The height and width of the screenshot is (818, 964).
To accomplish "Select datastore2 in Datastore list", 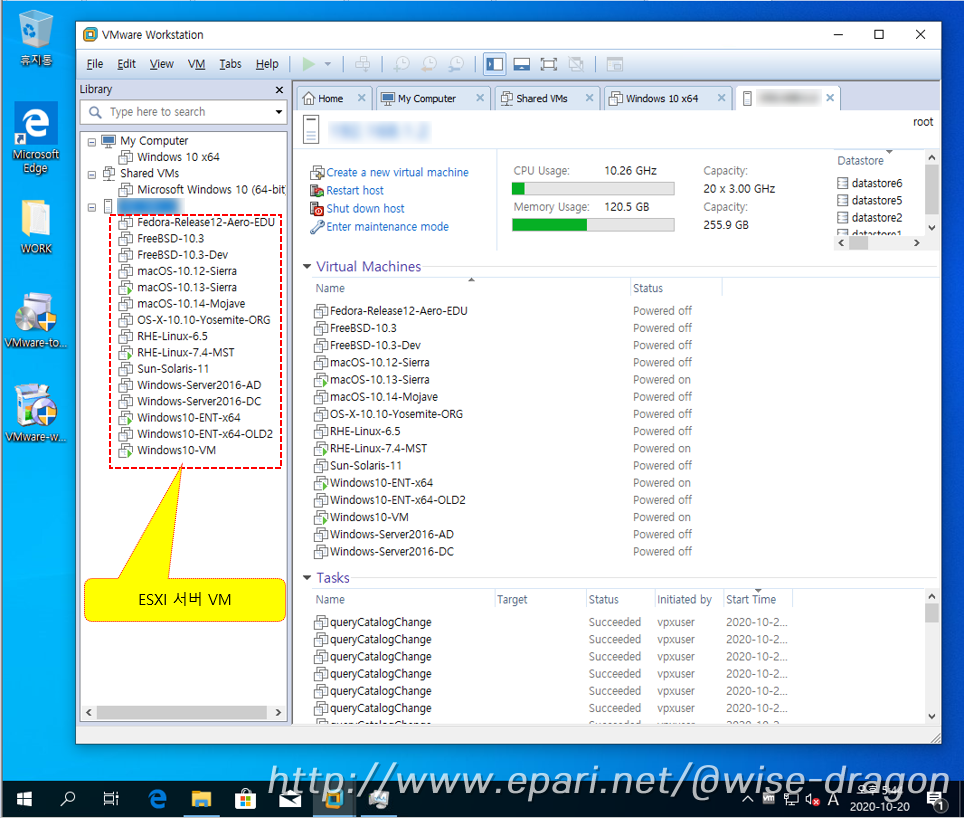I will pyautogui.click(x=877, y=218).
